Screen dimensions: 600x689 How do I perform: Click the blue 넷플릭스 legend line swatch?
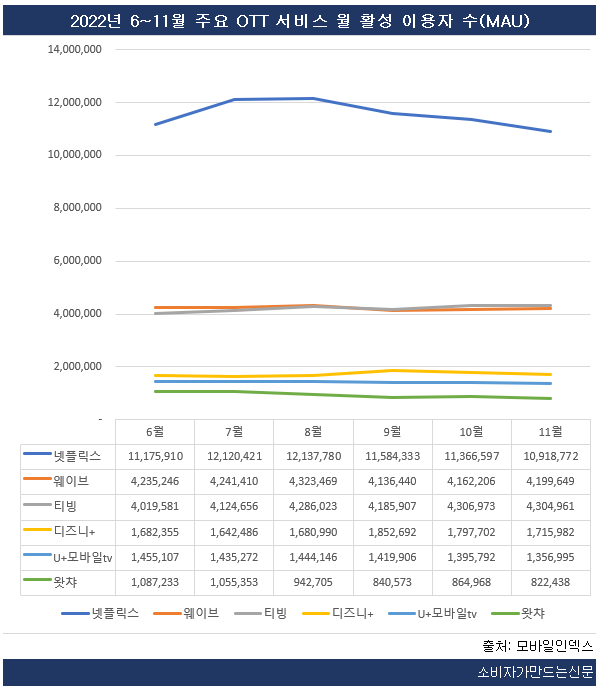(x=75, y=613)
